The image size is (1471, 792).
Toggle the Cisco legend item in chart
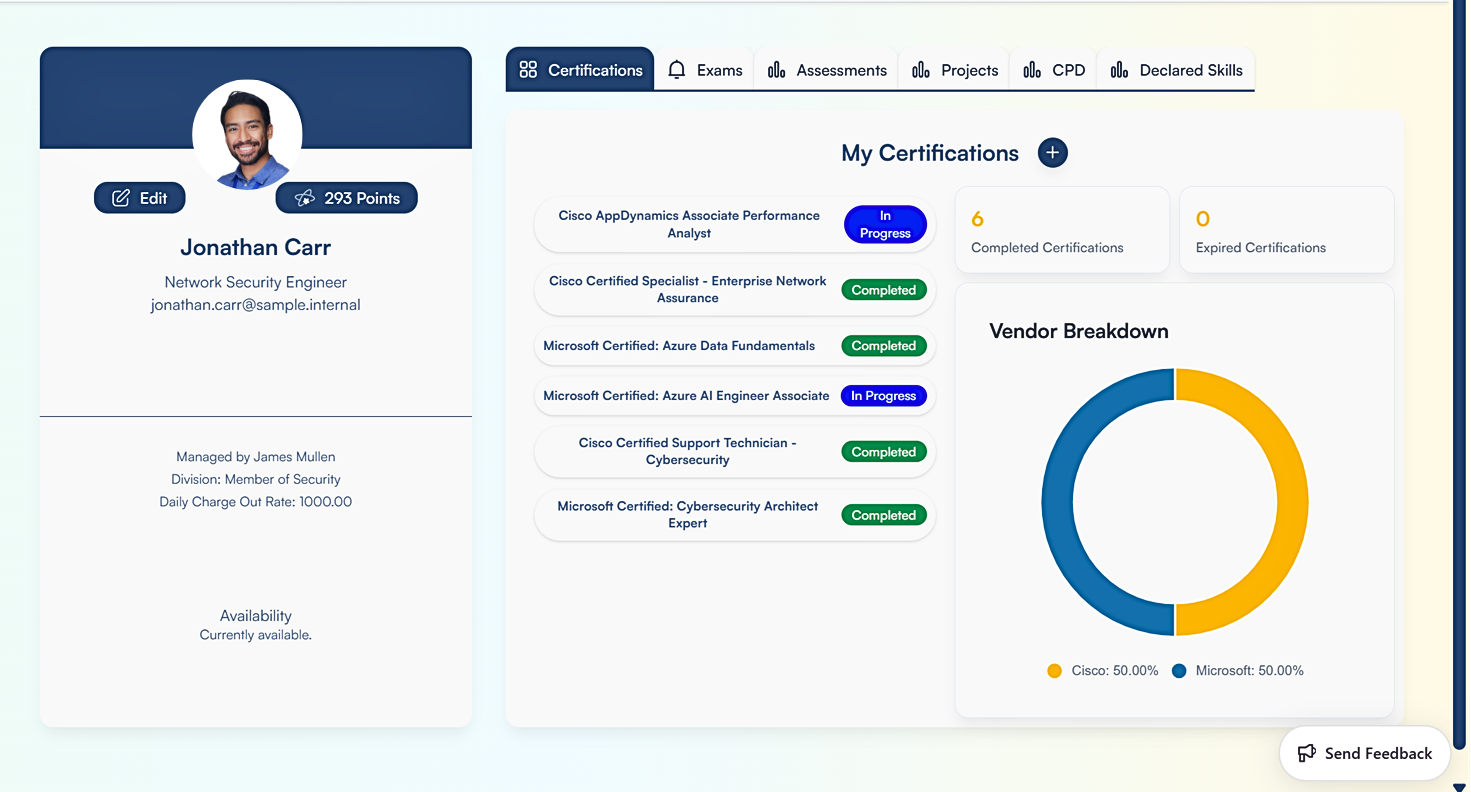[1102, 671]
